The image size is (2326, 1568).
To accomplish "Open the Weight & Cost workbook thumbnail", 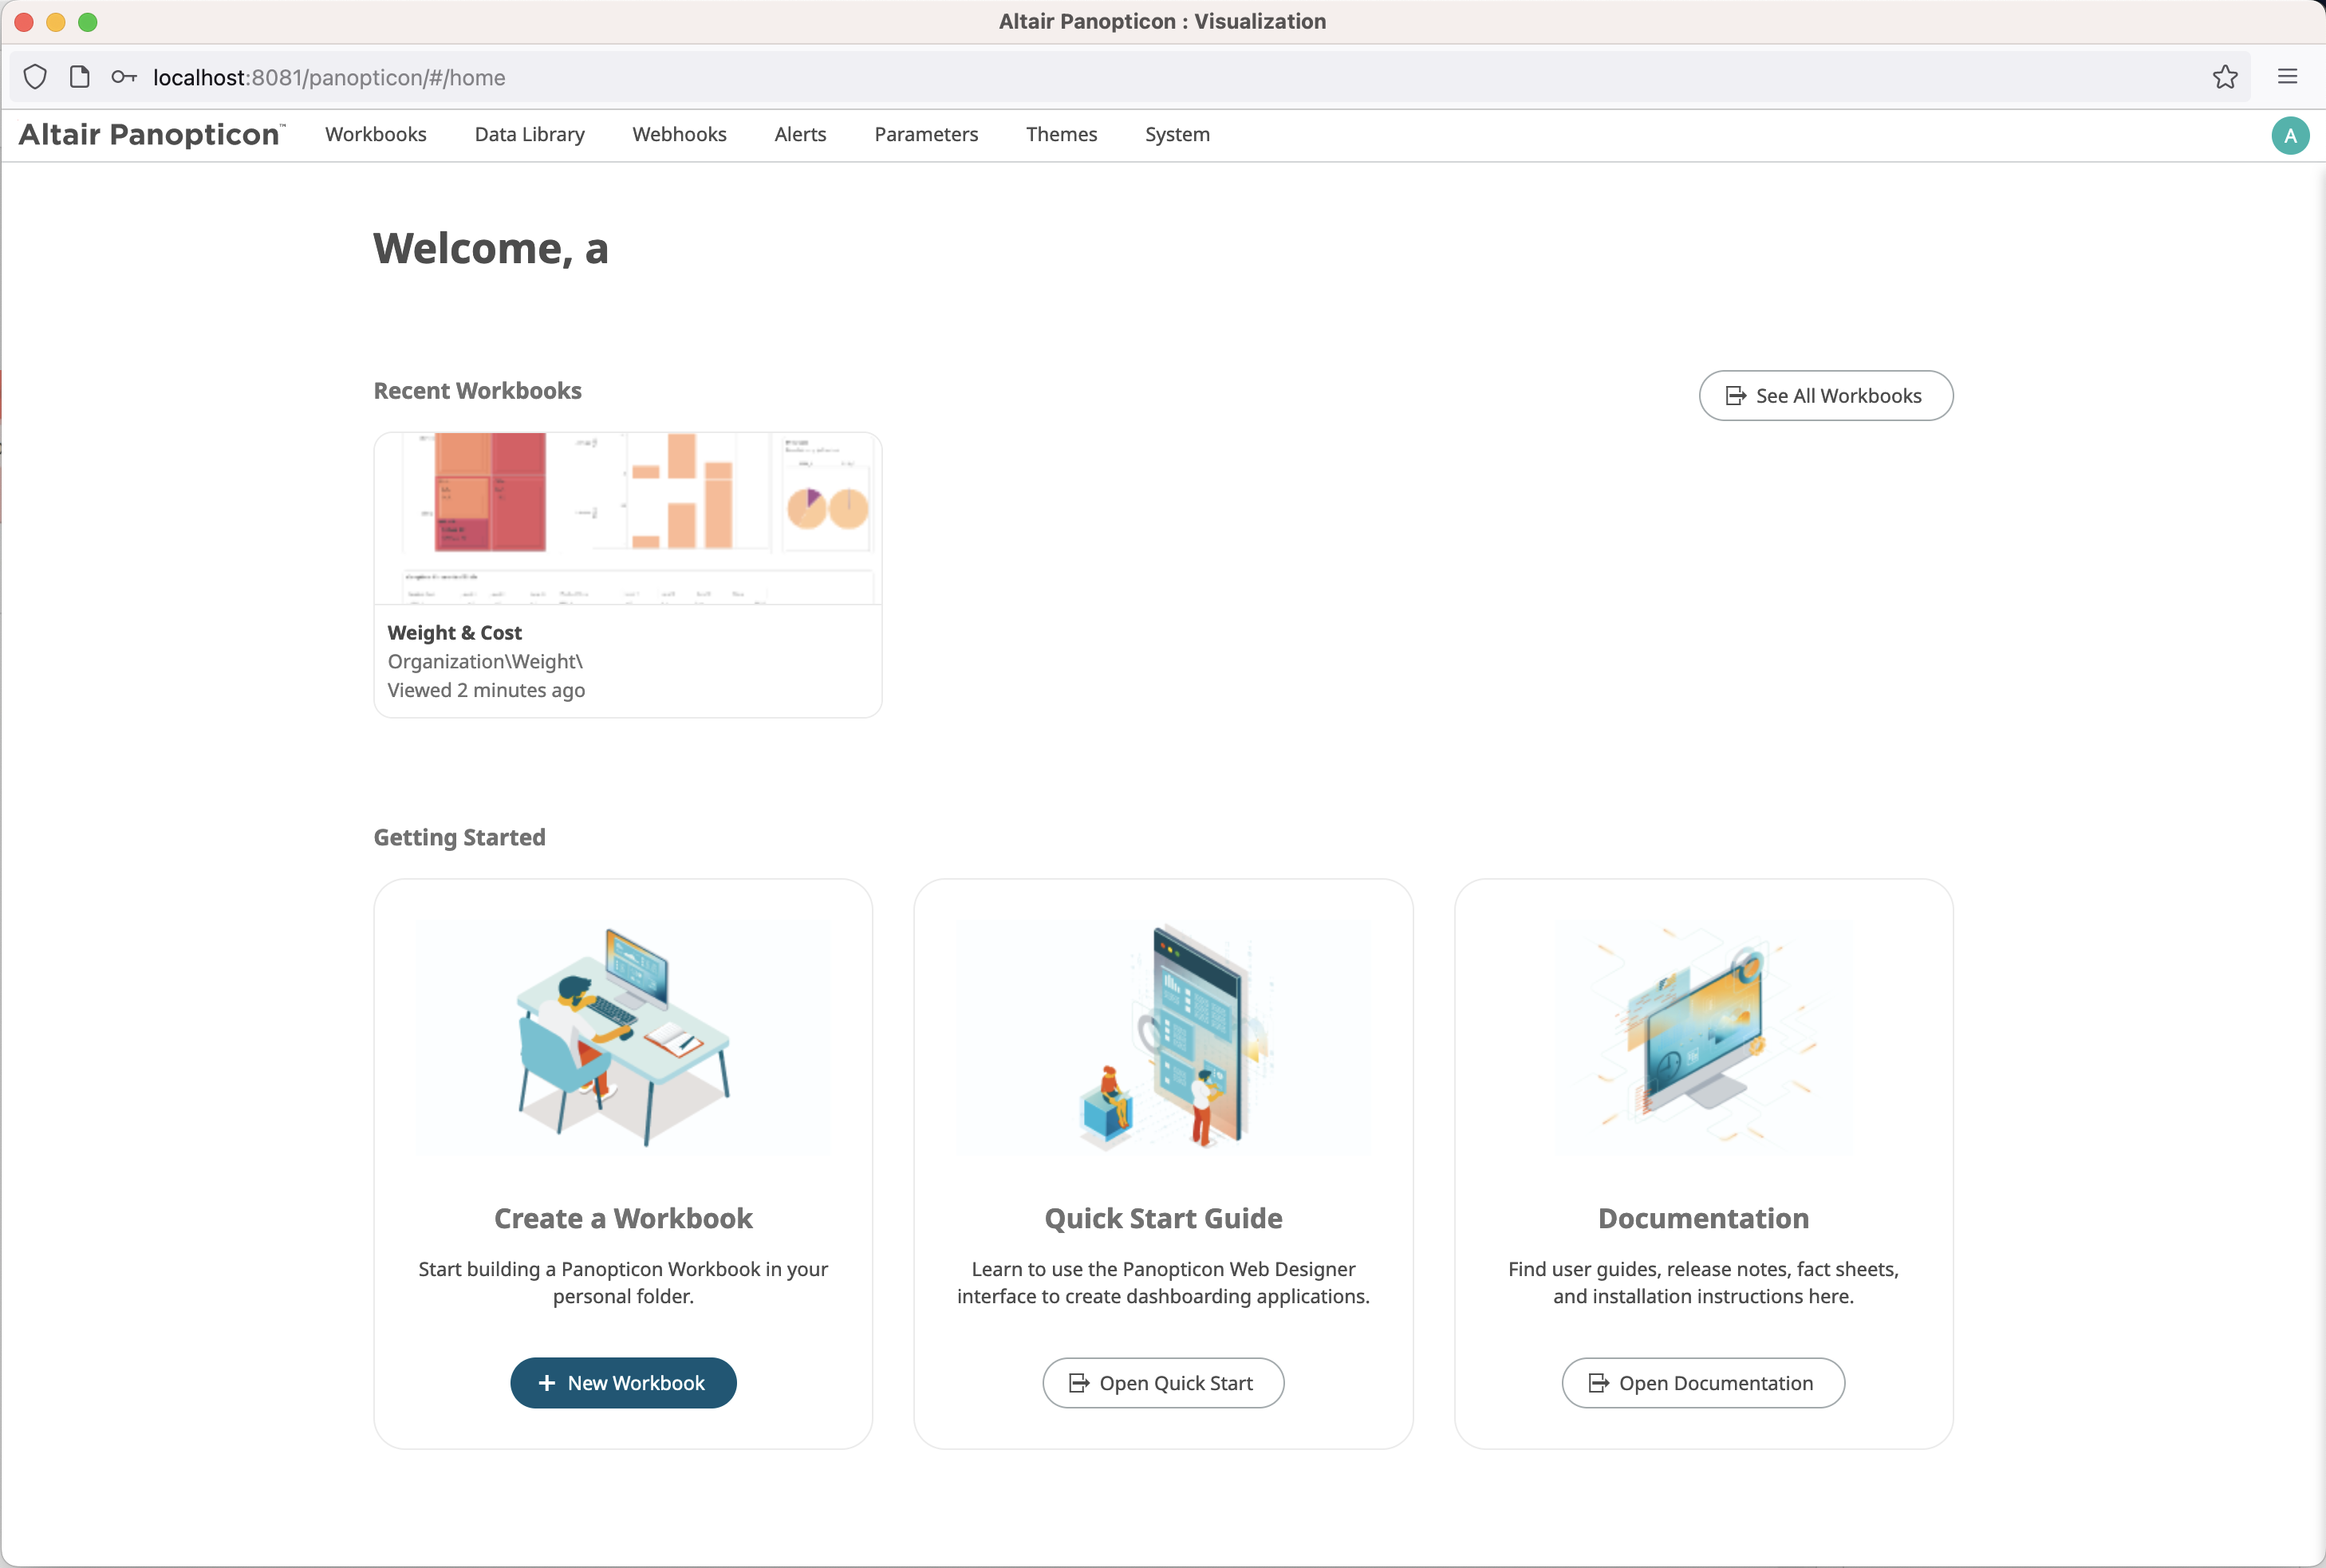I will coord(627,518).
